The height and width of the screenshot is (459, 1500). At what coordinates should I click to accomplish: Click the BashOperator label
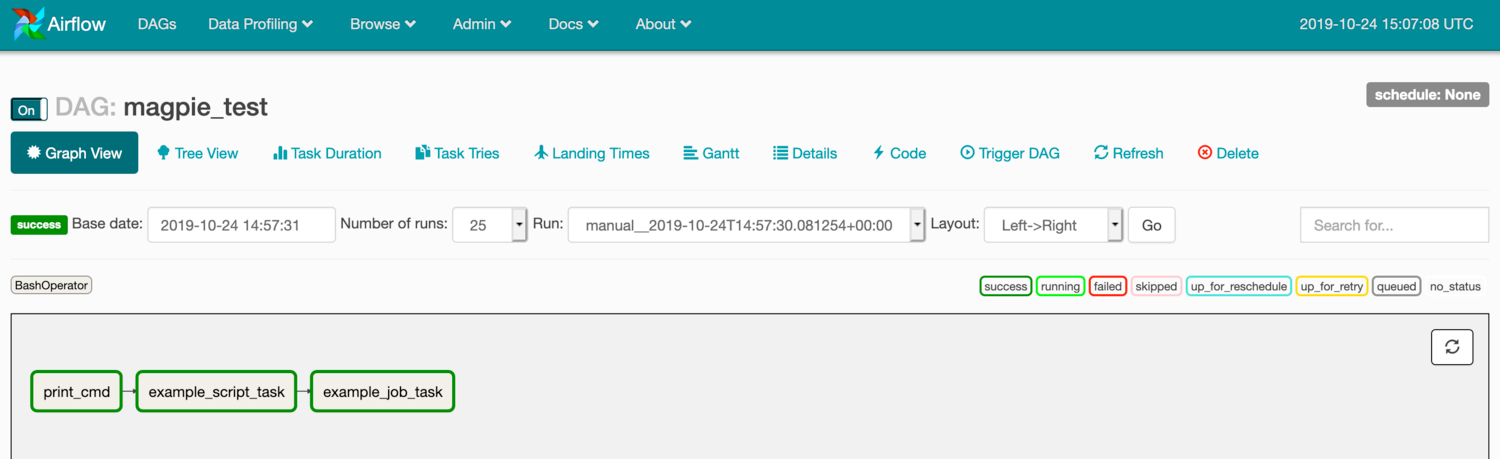tap(51, 285)
